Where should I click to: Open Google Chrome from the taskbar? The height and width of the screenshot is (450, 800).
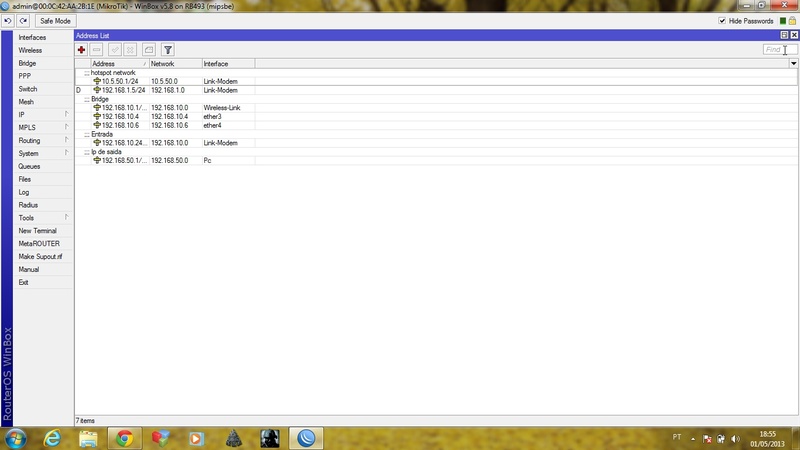124,438
